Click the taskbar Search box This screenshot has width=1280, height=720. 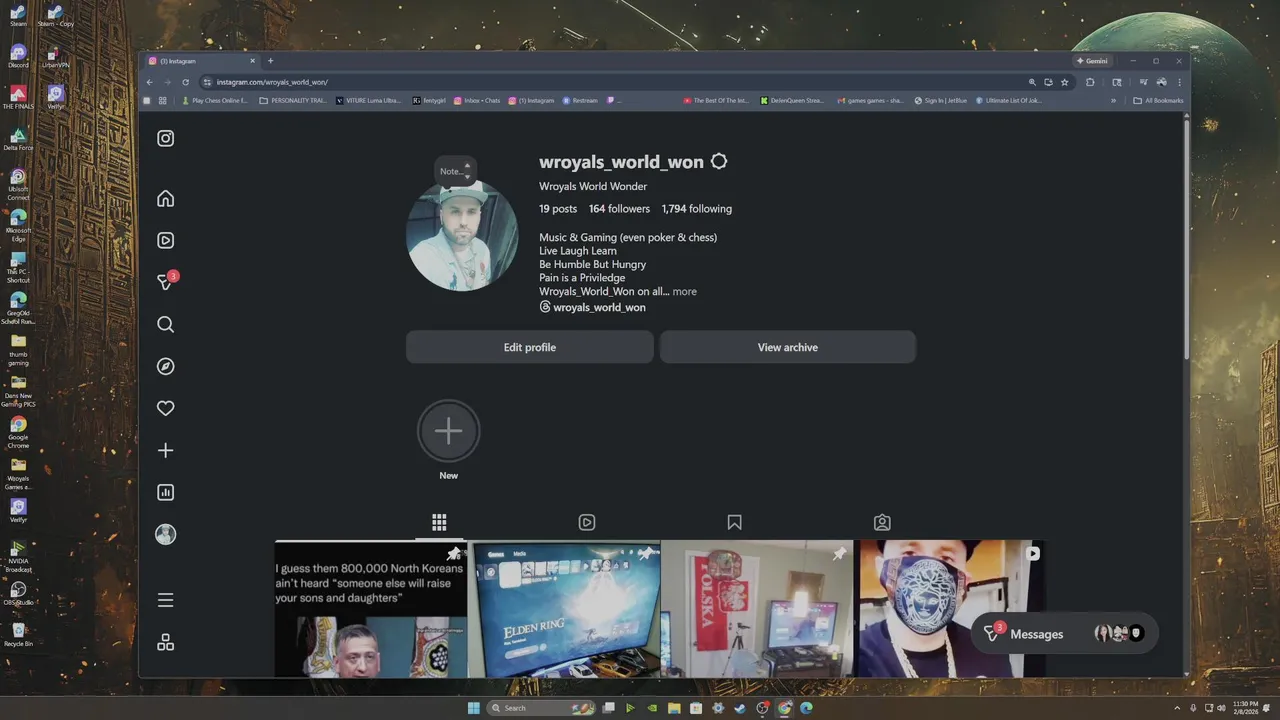pyautogui.click(x=543, y=708)
